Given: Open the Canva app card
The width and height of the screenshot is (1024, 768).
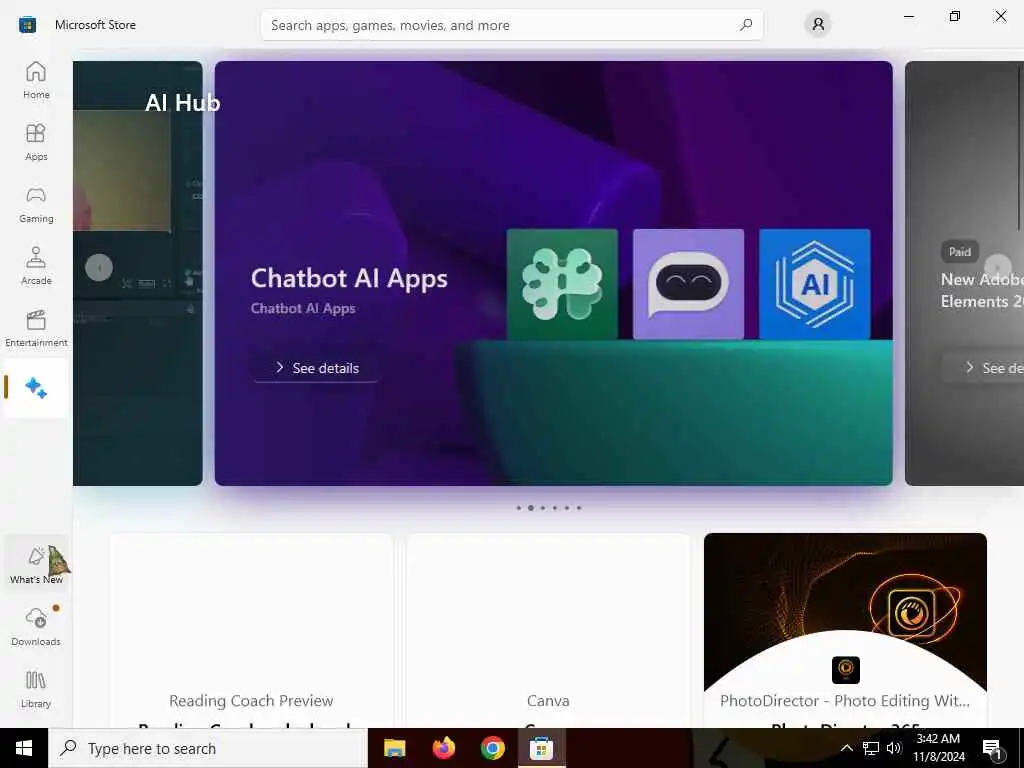Looking at the screenshot, I should tap(548, 631).
